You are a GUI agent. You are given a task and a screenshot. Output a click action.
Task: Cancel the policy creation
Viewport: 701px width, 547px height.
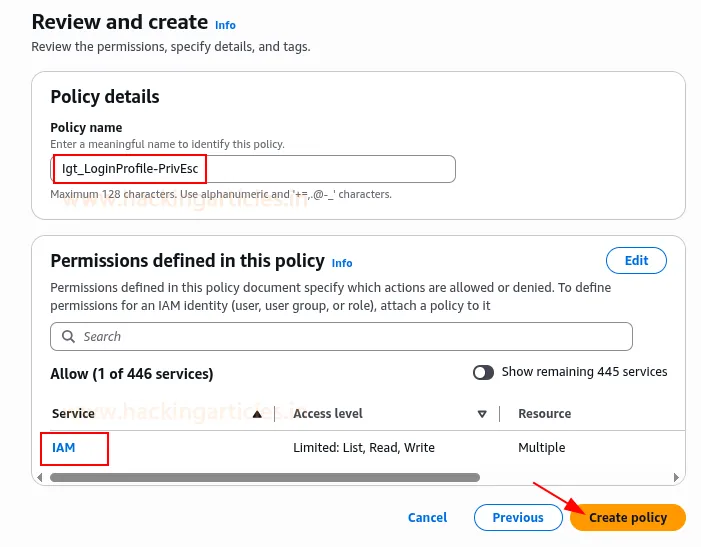pos(427,518)
